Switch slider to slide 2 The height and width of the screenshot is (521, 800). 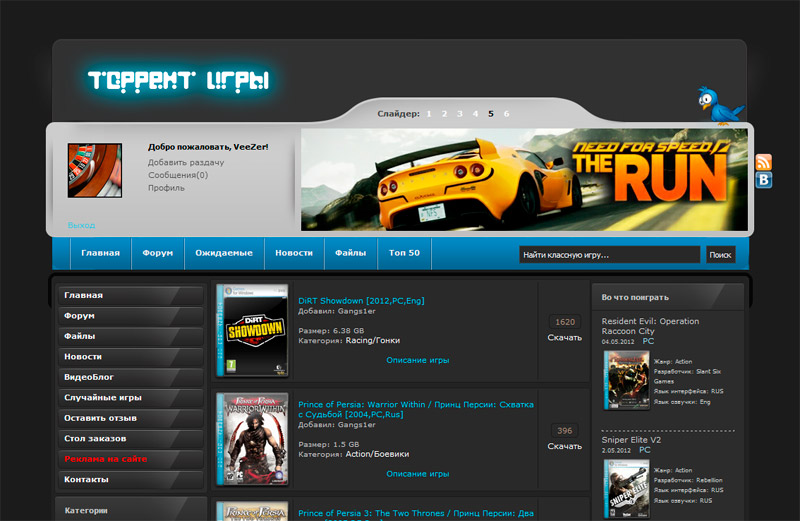[x=444, y=114]
